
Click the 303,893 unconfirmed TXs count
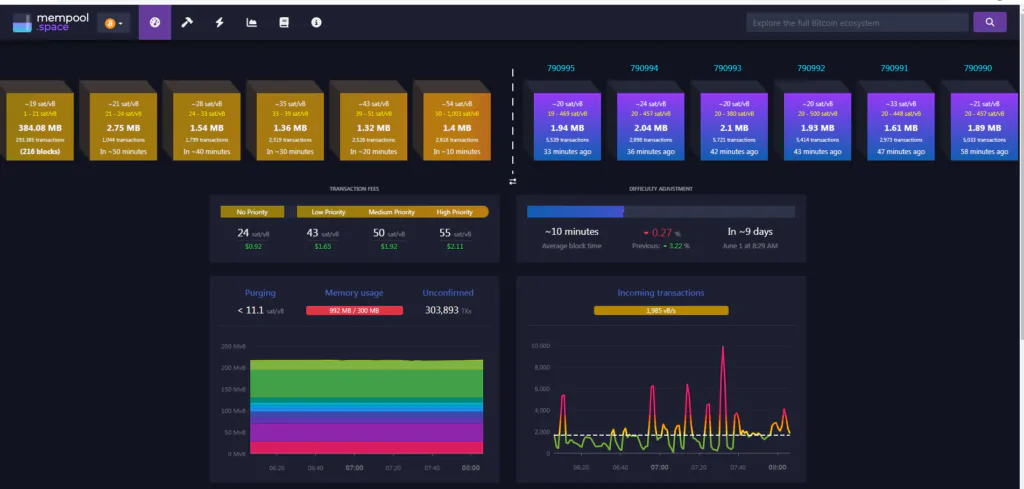click(x=448, y=311)
